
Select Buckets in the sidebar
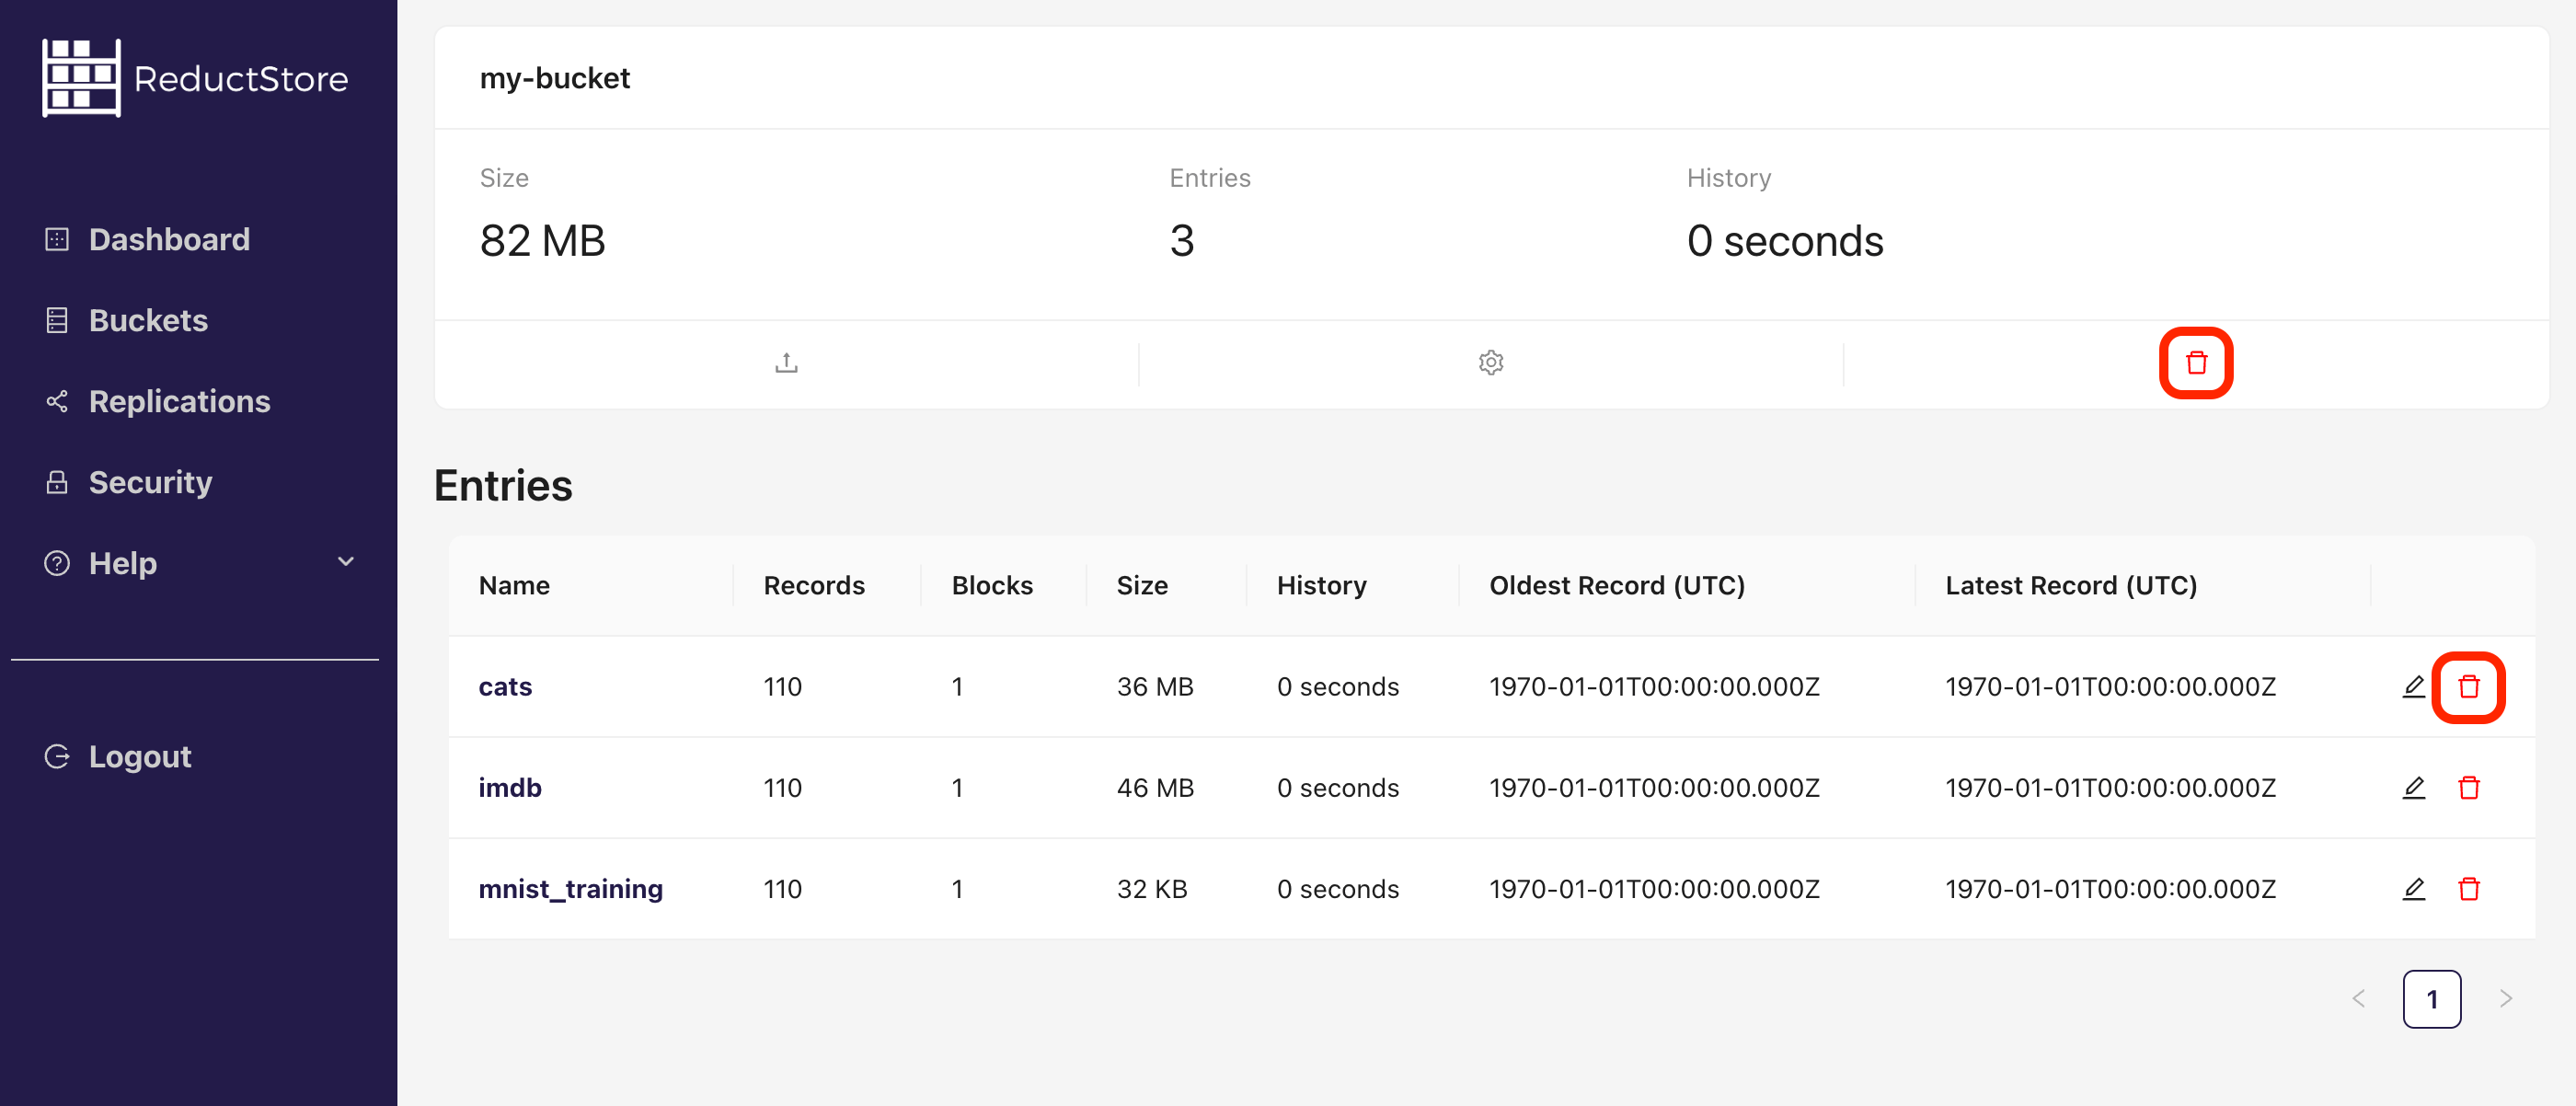pyautogui.click(x=148, y=320)
